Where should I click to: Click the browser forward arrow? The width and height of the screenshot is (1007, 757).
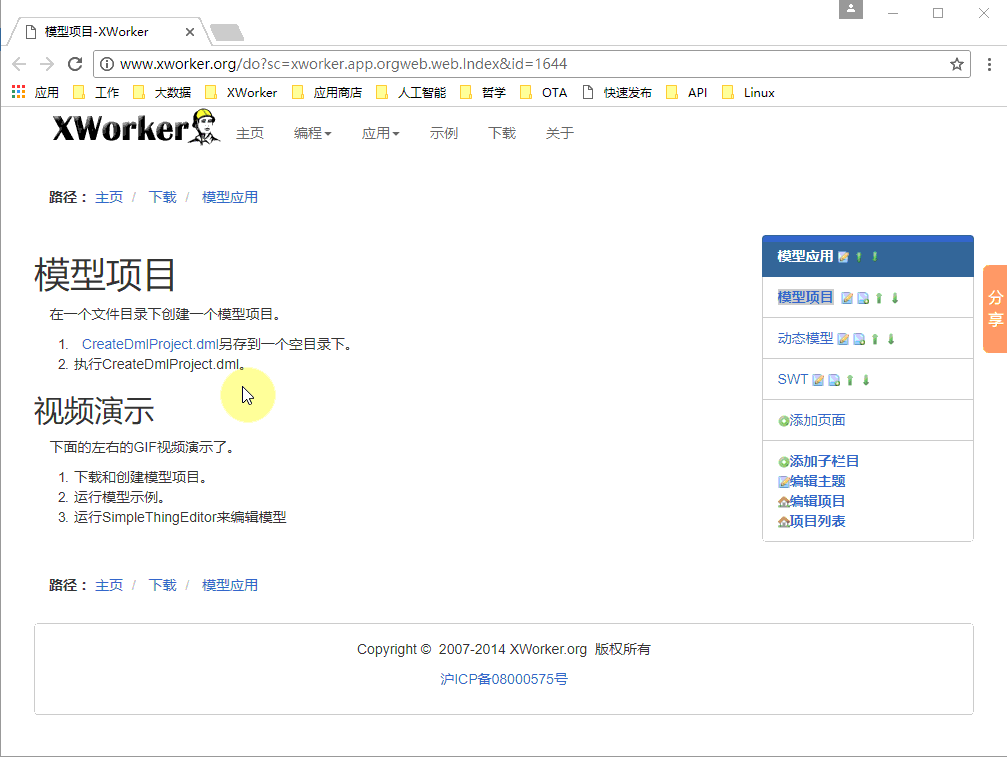coord(47,64)
